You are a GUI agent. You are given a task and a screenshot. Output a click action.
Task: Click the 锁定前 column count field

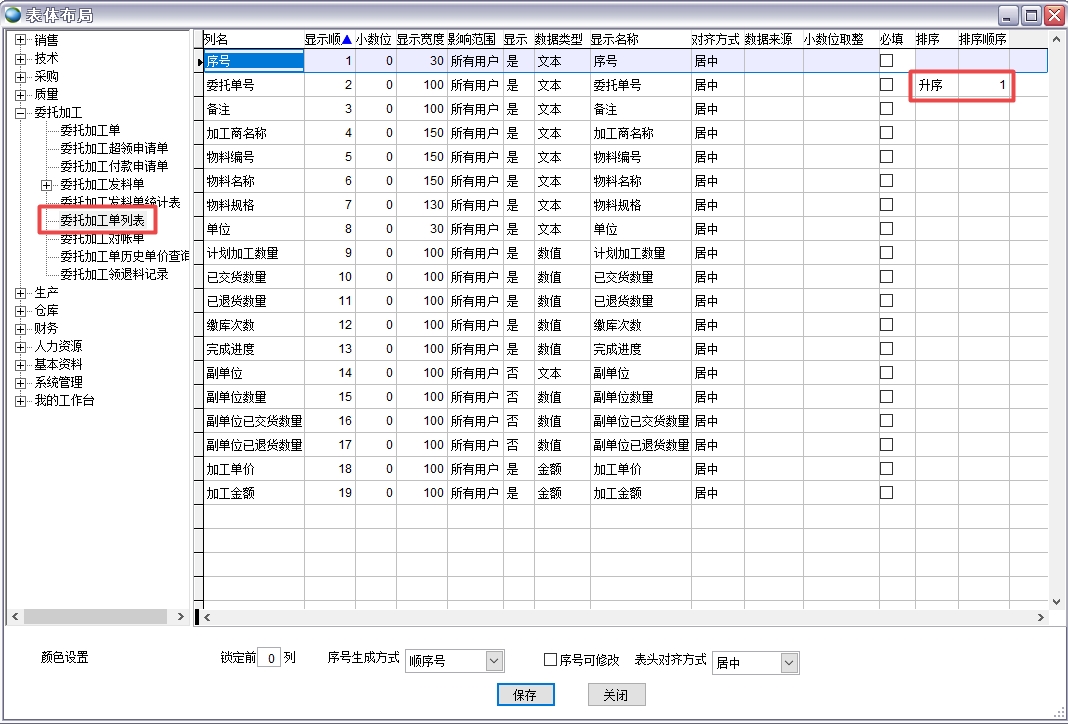[x=269, y=658]
